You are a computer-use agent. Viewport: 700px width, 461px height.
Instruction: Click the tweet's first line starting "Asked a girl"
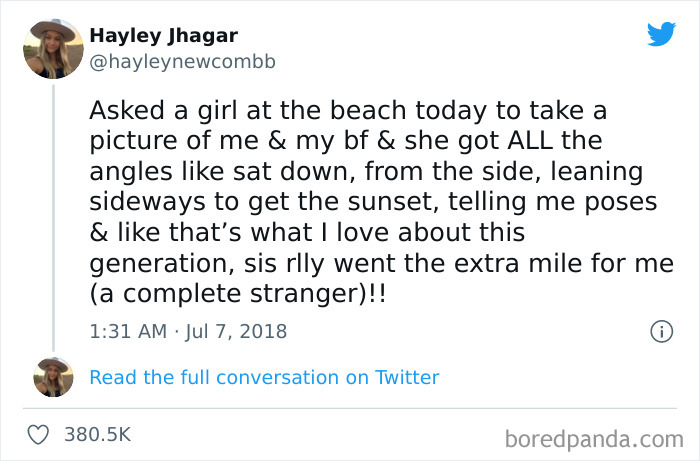[347, 109]
